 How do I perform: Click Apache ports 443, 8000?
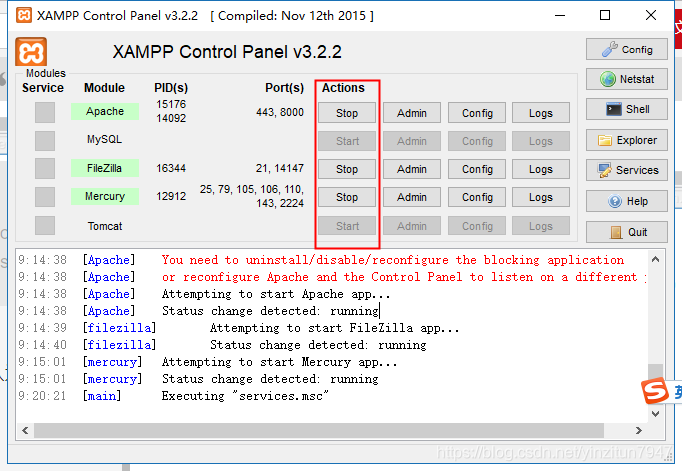(280, 112)
